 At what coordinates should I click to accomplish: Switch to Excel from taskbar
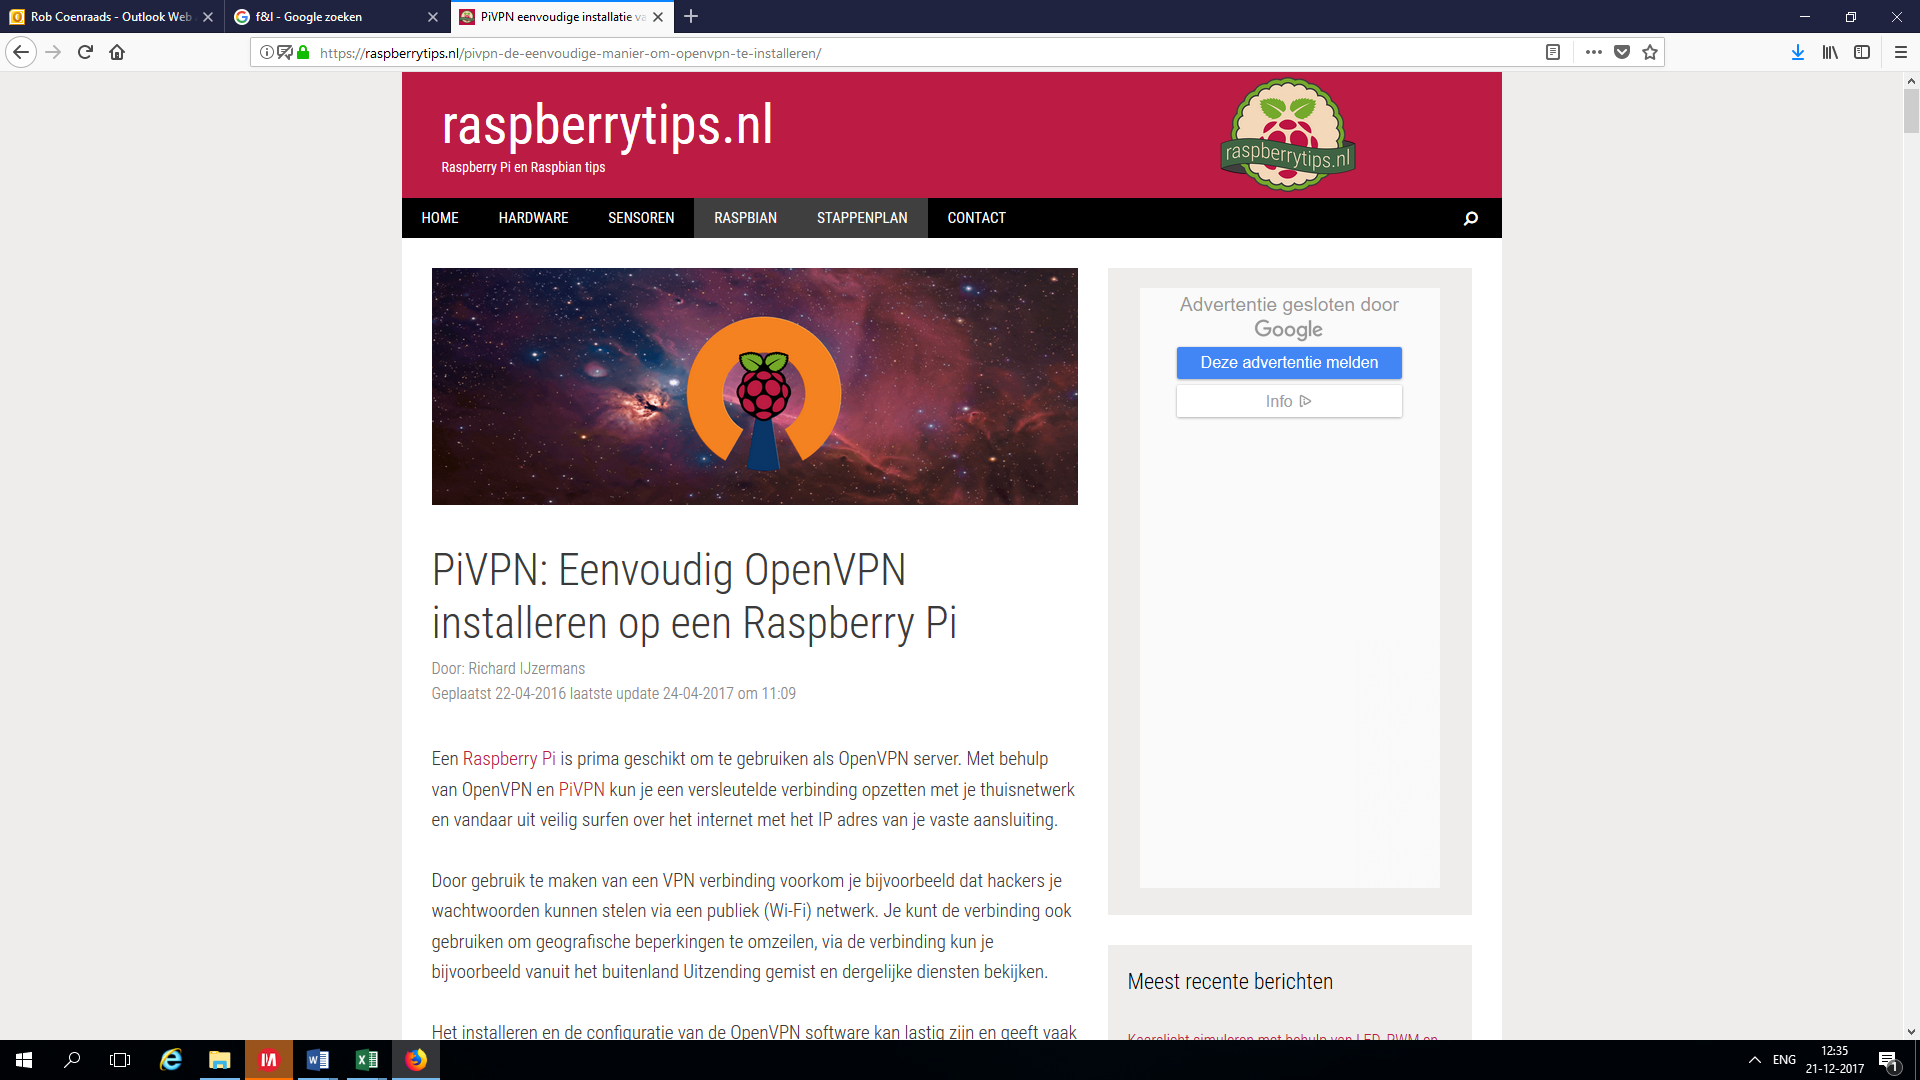click(x=366, y=1060)
